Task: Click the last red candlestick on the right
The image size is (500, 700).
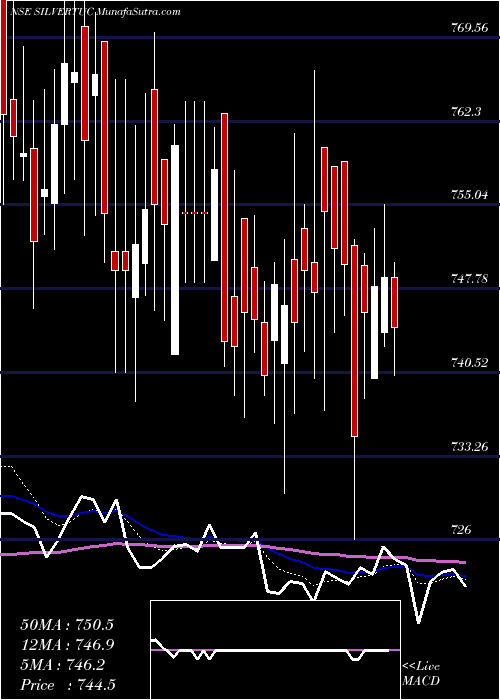Action: 395,302
